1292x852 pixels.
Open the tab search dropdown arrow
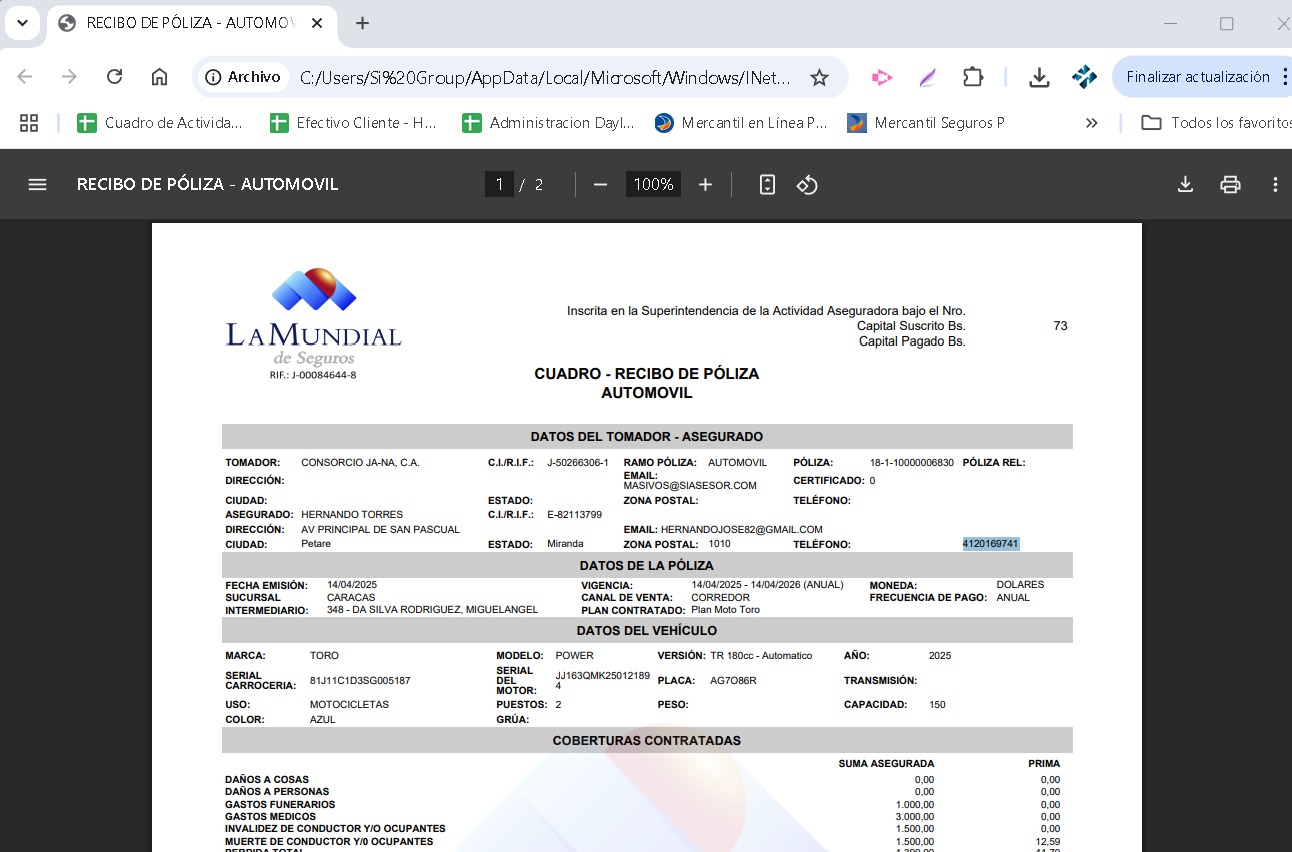tap(22, 22)
